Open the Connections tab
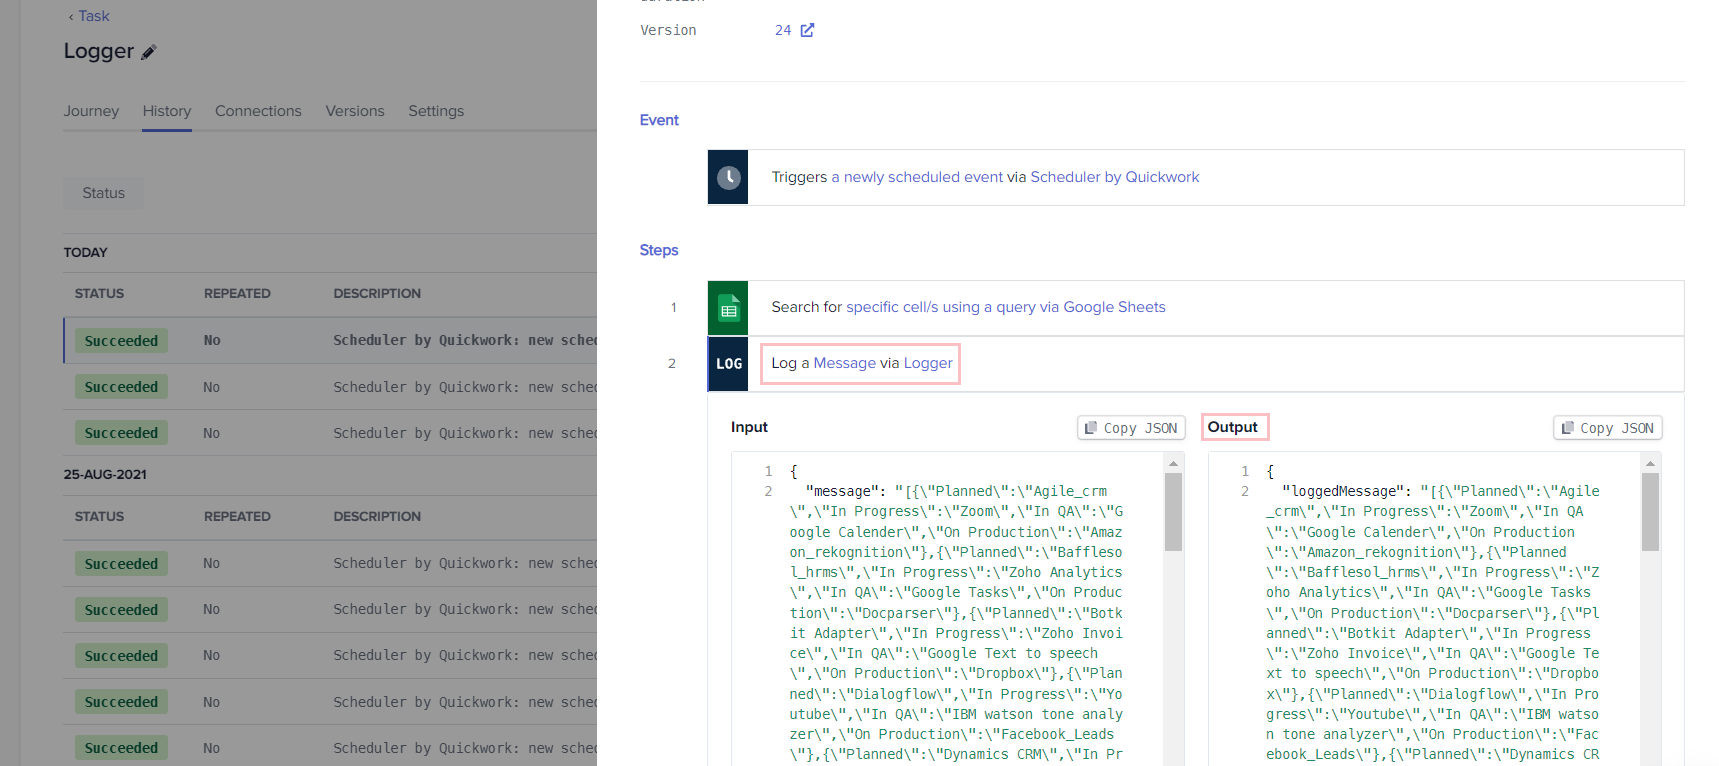Screen dimensions: 1719x766 point(258,111)
